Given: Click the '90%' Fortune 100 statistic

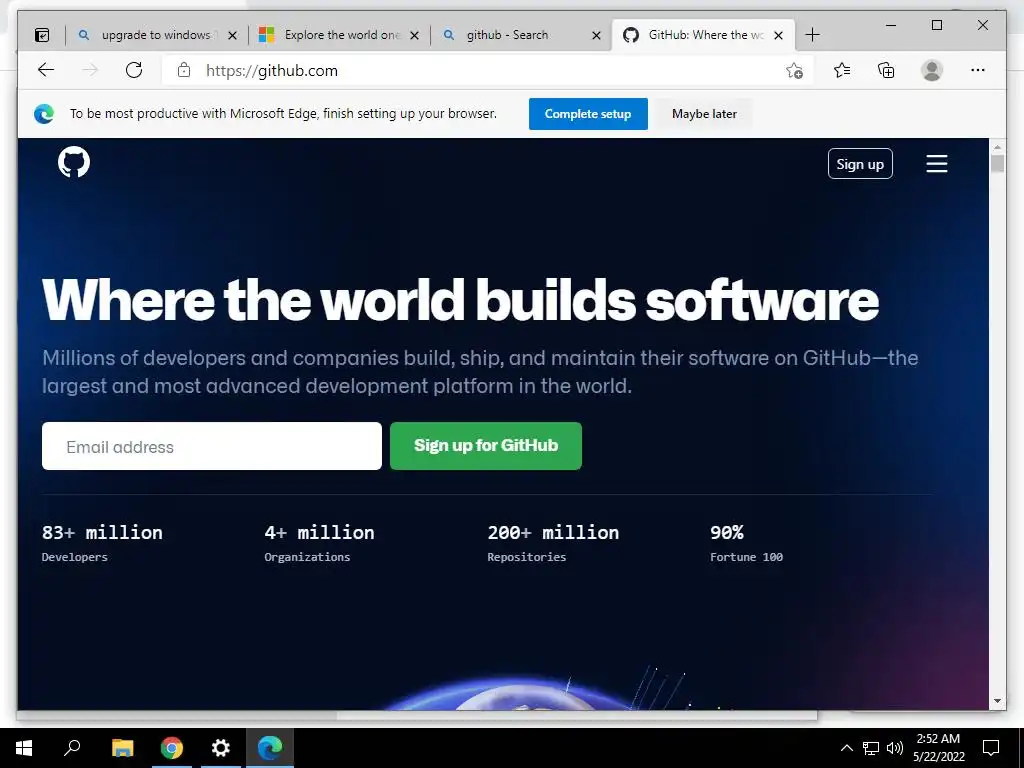Looking at the screenshot, I should click(x=727, y=532).
